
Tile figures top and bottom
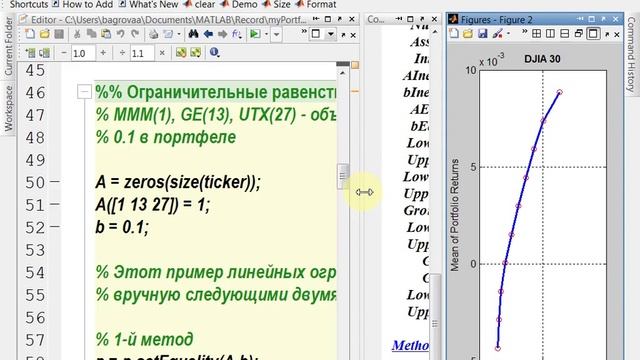[x=564, y=34]
